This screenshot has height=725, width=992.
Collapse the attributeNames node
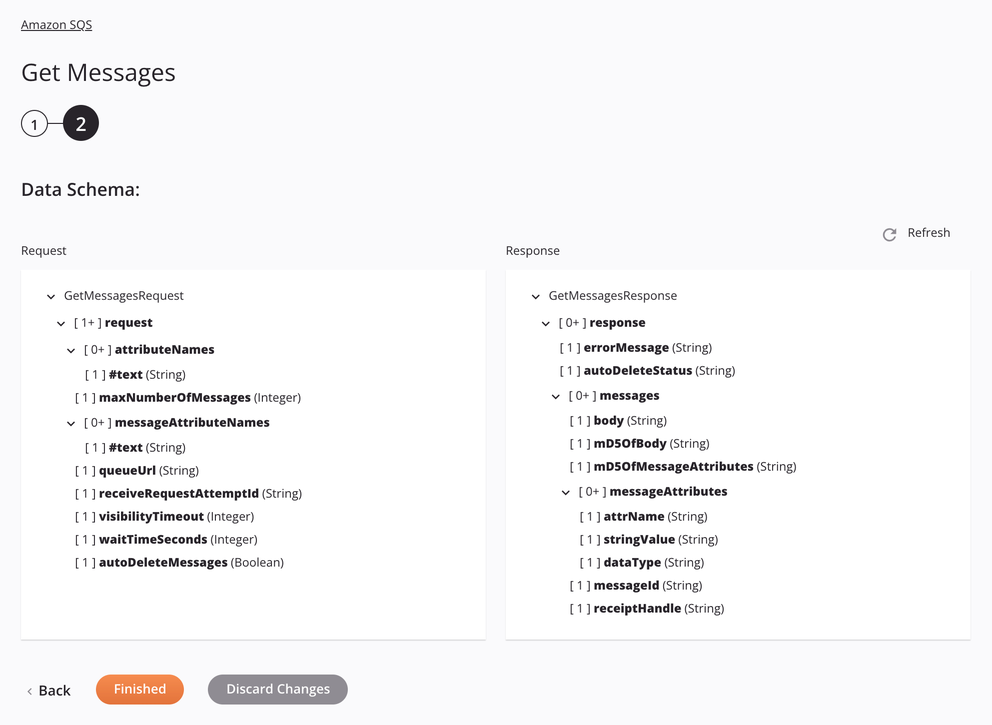pyautogui.click(x=71, y=351)
